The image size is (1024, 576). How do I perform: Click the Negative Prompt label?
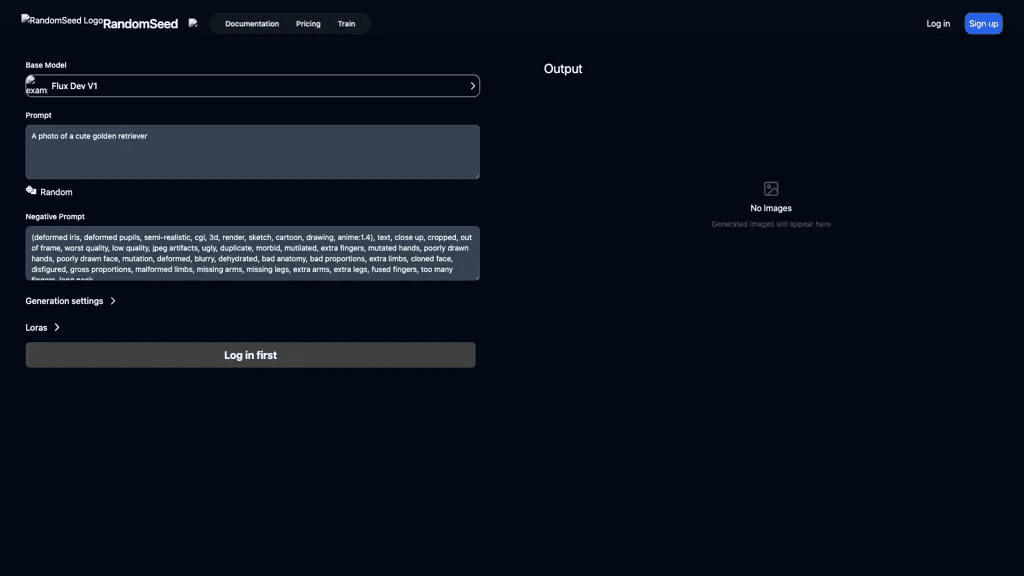(x=55, y=216)
